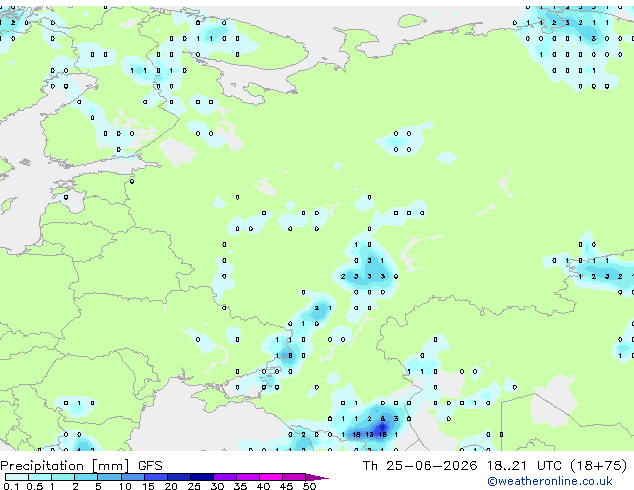Click the "0.5" legend scale label
This screenshot has width=634, height=490.
point(34,486)
